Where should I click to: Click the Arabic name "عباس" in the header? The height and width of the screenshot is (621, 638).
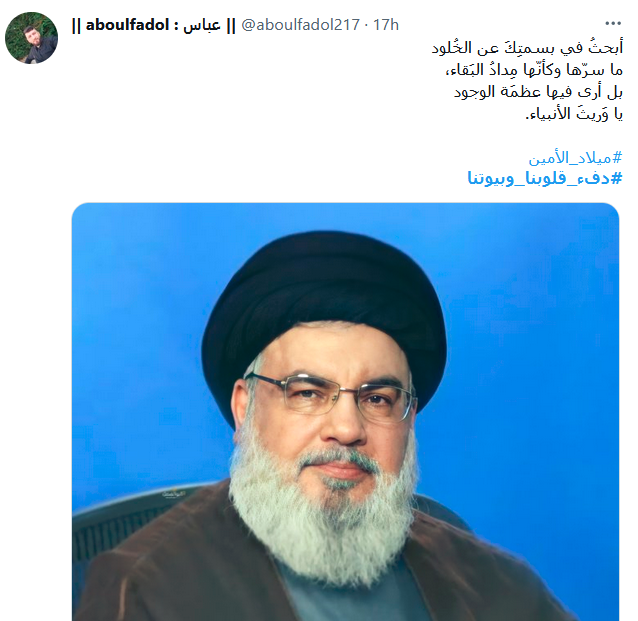coord(202,25)
